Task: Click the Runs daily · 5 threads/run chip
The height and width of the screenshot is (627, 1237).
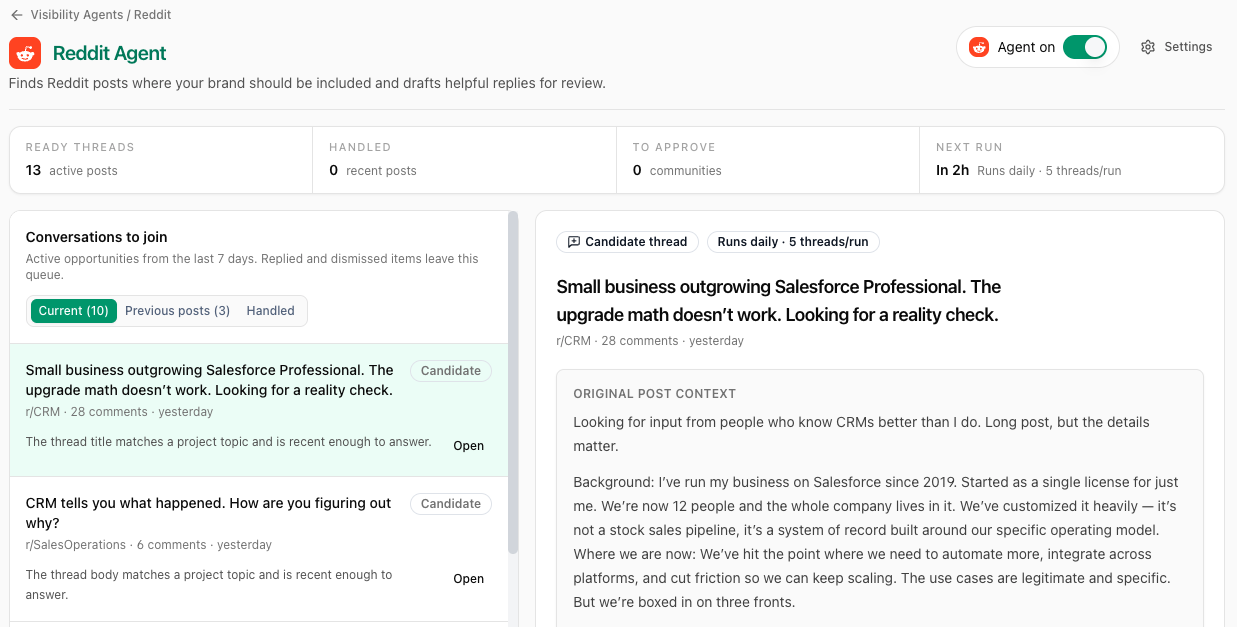Action: point(793,242)
